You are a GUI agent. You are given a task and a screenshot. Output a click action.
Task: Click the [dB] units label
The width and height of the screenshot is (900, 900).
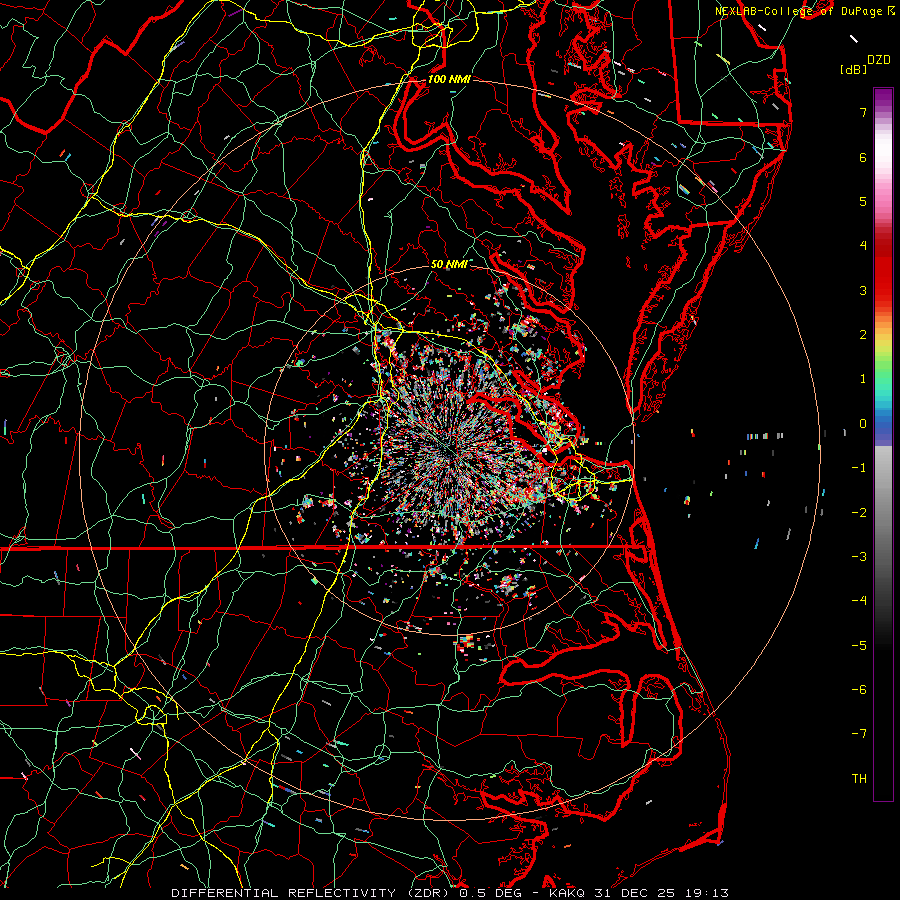coord(853,69)
